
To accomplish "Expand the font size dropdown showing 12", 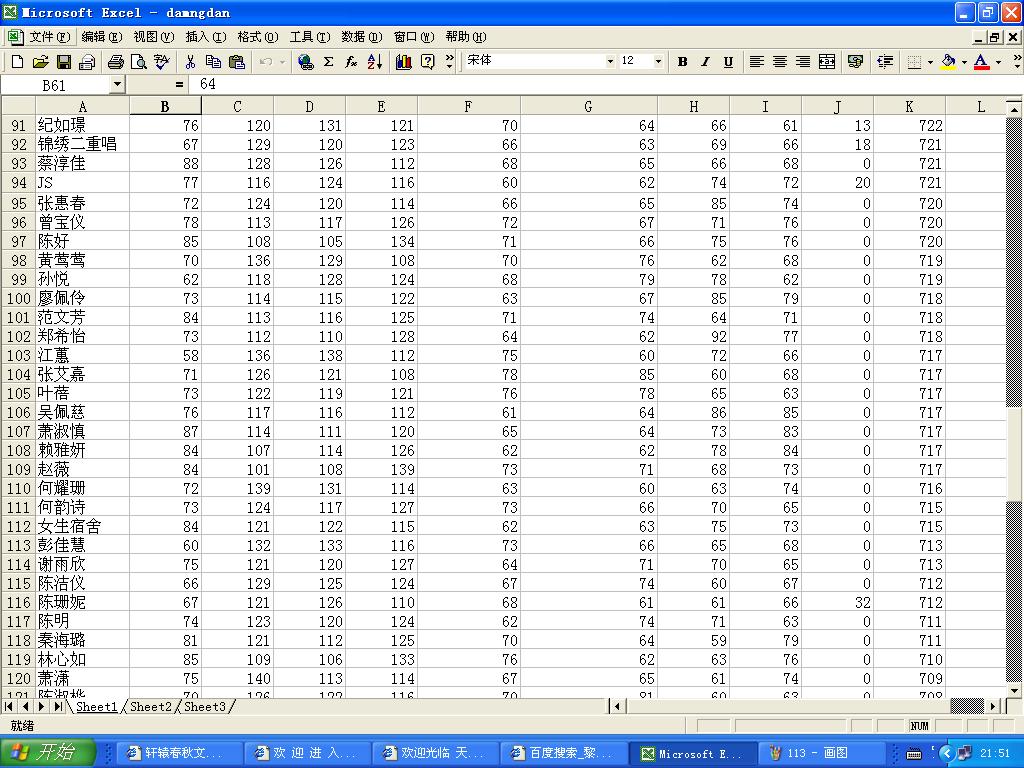I will coord(658,62).
